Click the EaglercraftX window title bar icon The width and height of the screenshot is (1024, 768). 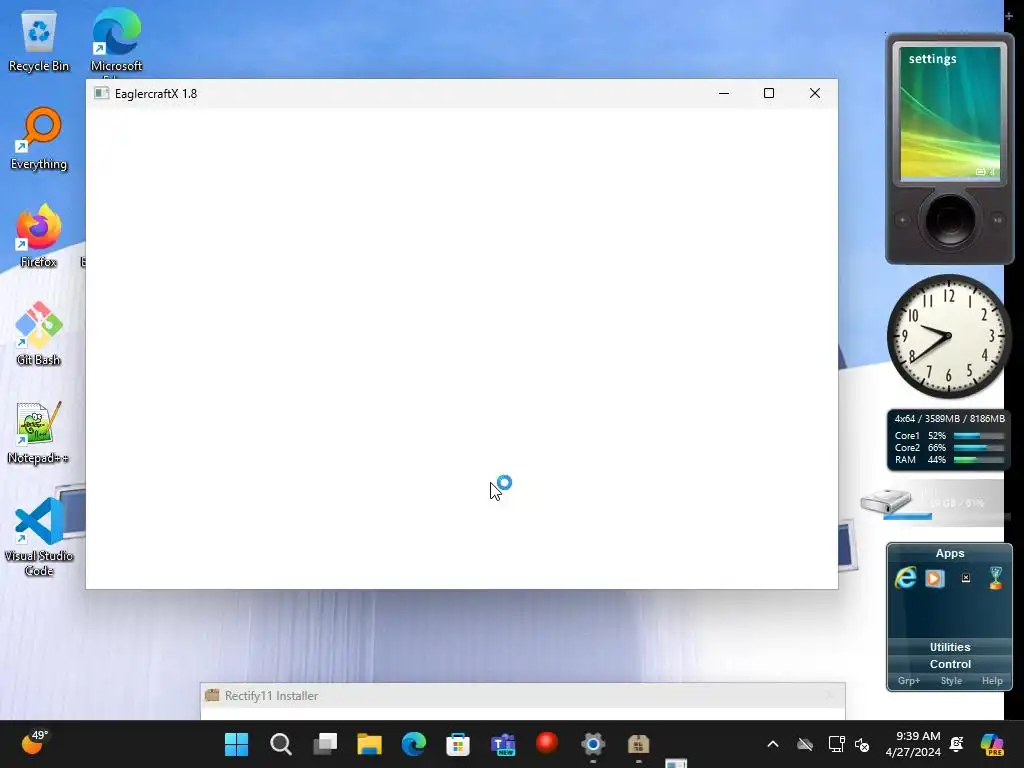(x=101, y=93)
